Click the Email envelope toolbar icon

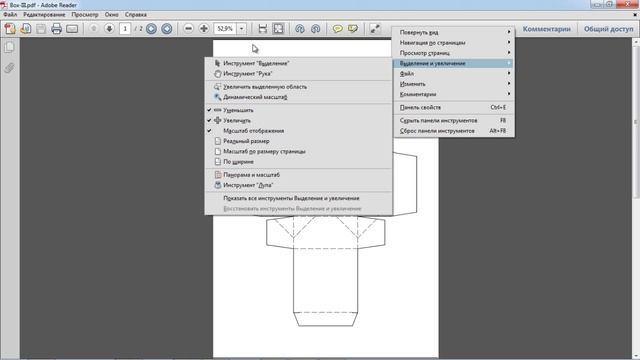click(x=72, y=29)
